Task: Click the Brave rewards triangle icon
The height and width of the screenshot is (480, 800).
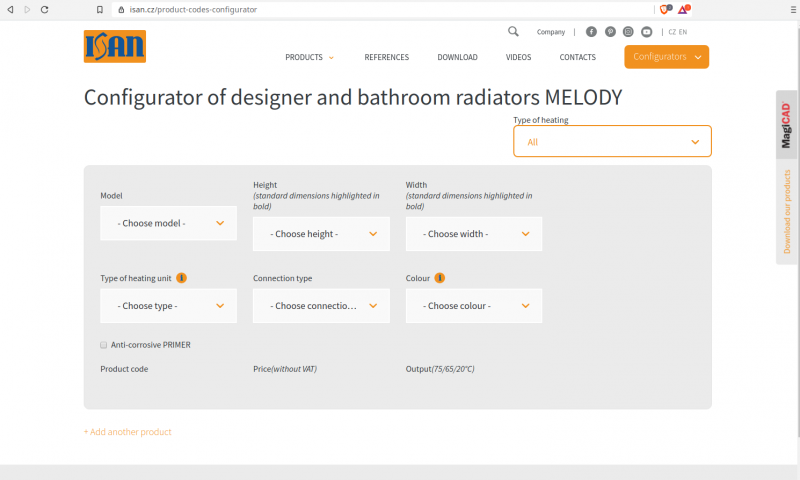Action: click(683, 9)
